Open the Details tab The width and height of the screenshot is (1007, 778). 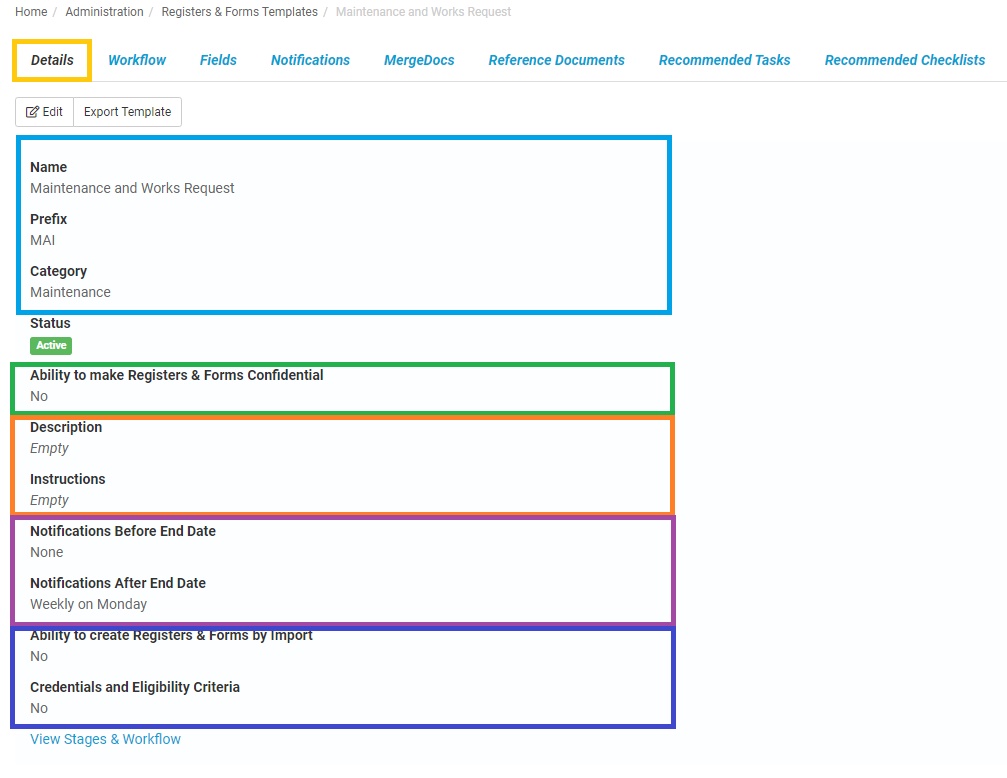(x=52, y=60)
